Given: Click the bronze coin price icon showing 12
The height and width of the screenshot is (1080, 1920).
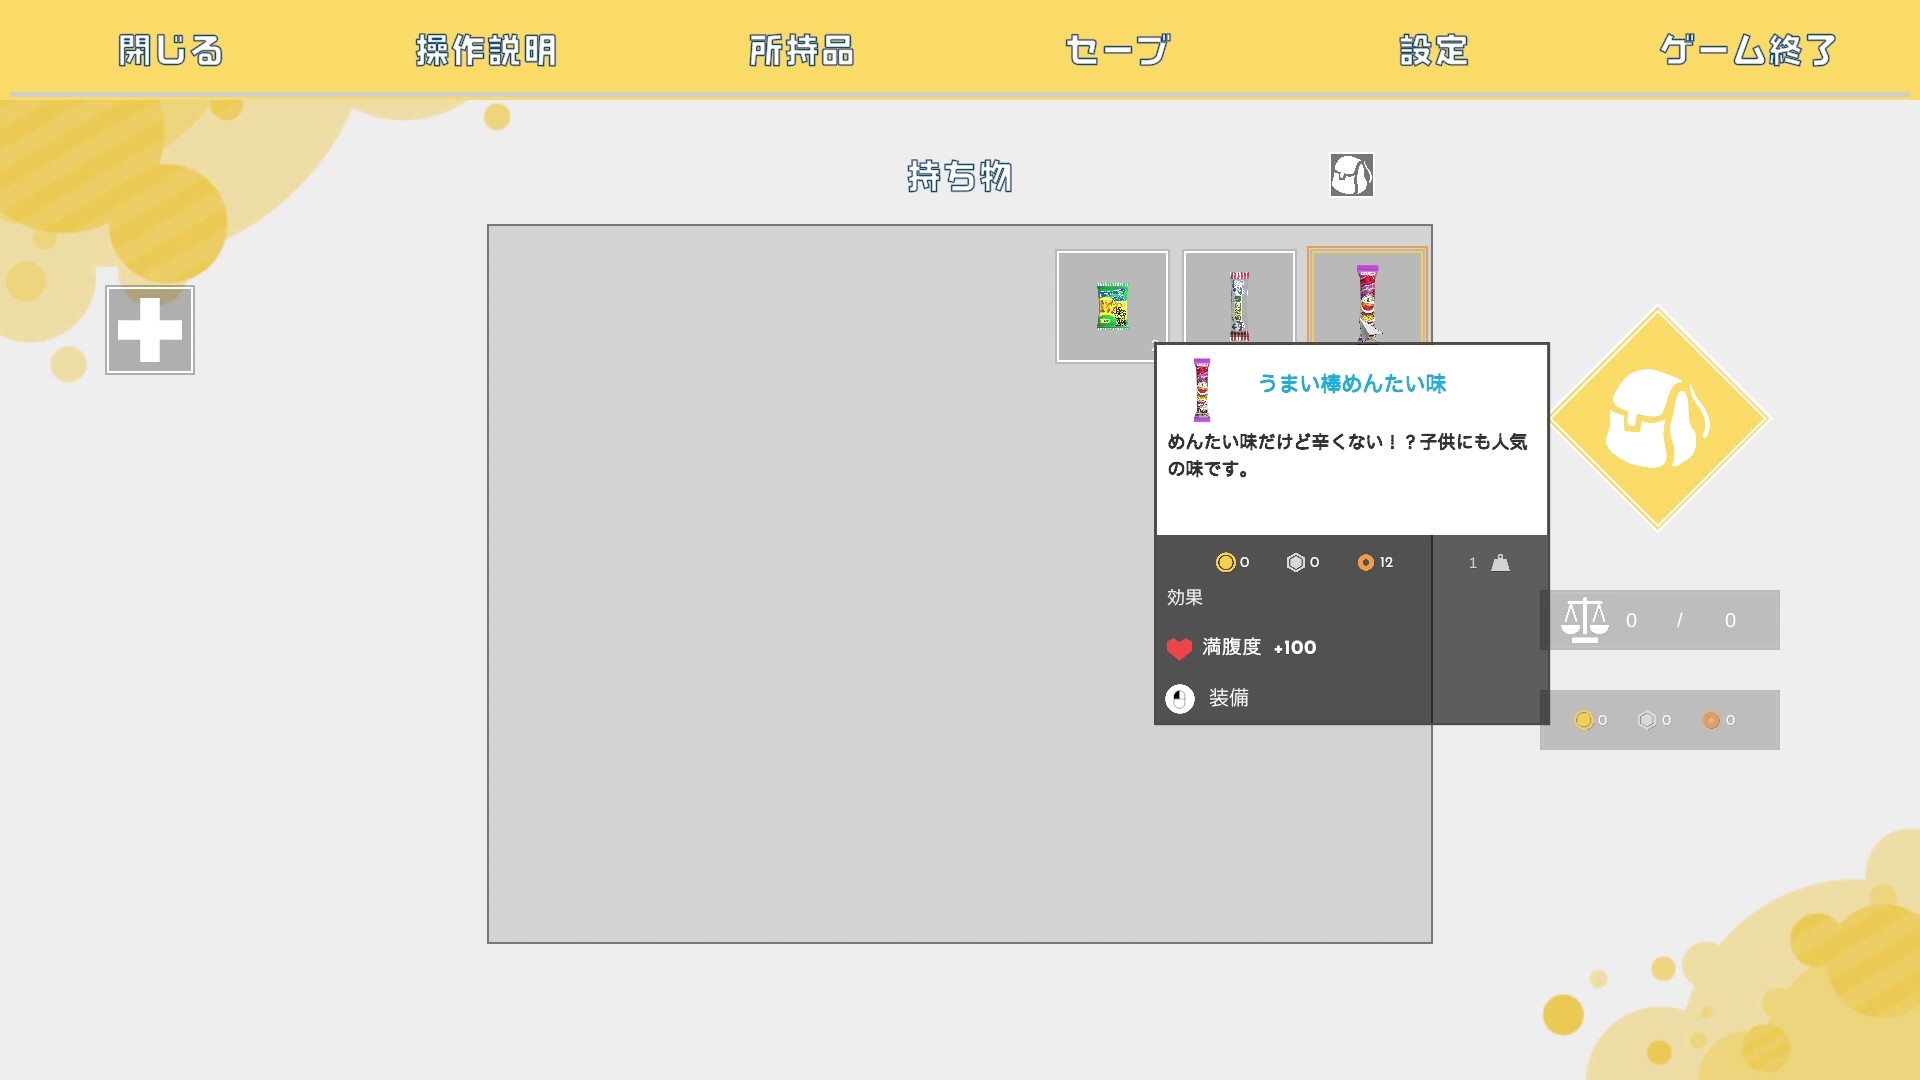Looking at the screenshot, I should point(1366,563).
